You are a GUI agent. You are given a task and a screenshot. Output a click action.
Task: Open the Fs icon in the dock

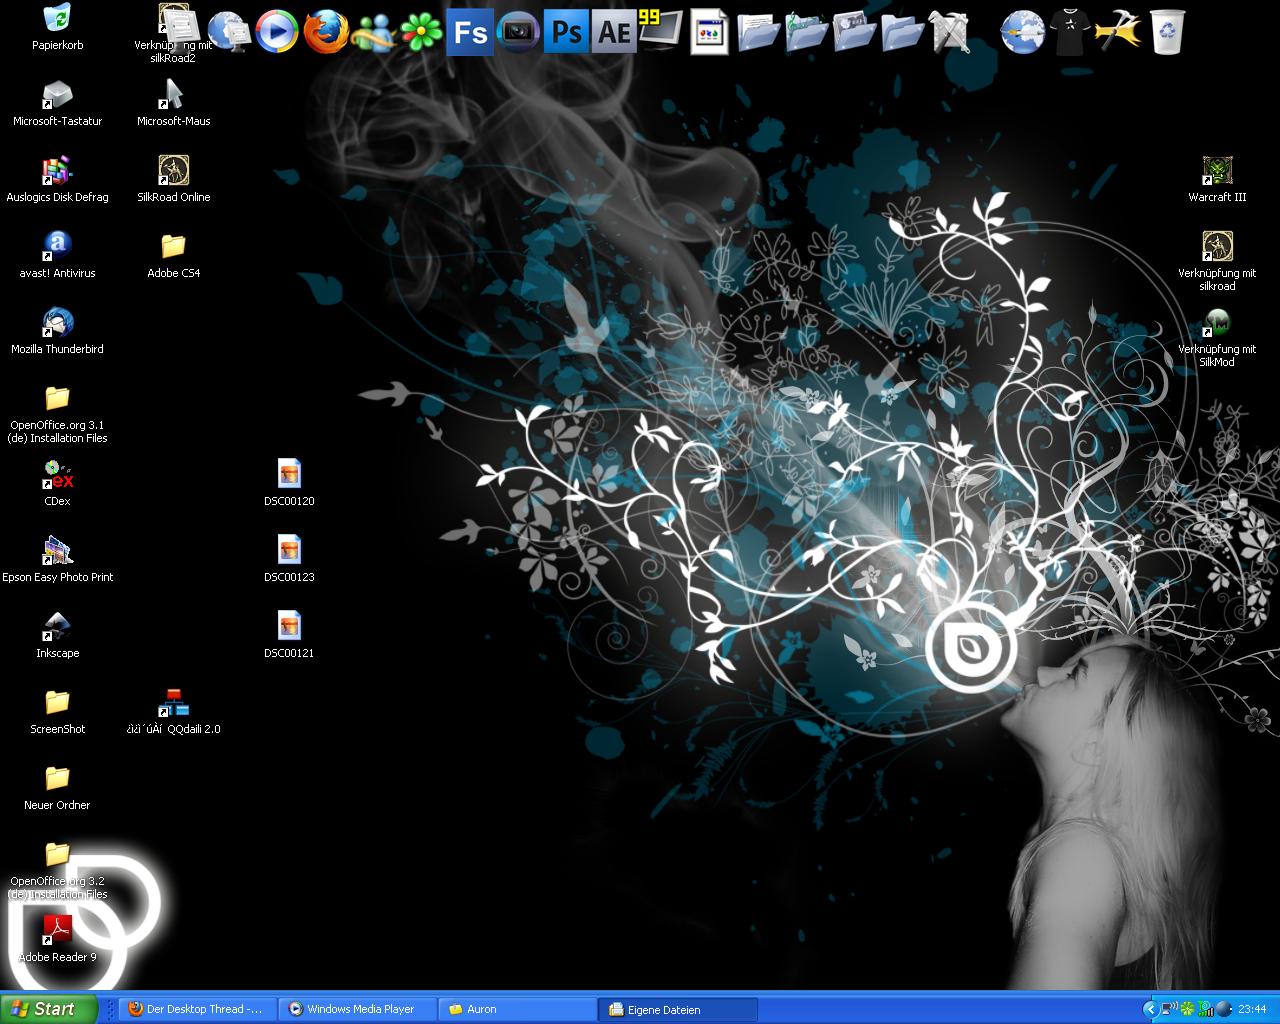click(x=469, y=32)
